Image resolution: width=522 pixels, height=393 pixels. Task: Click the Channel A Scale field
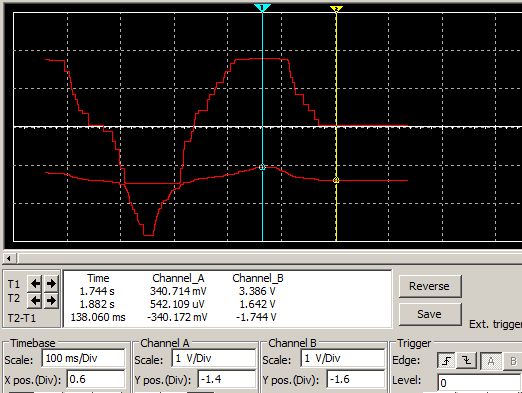214,358
